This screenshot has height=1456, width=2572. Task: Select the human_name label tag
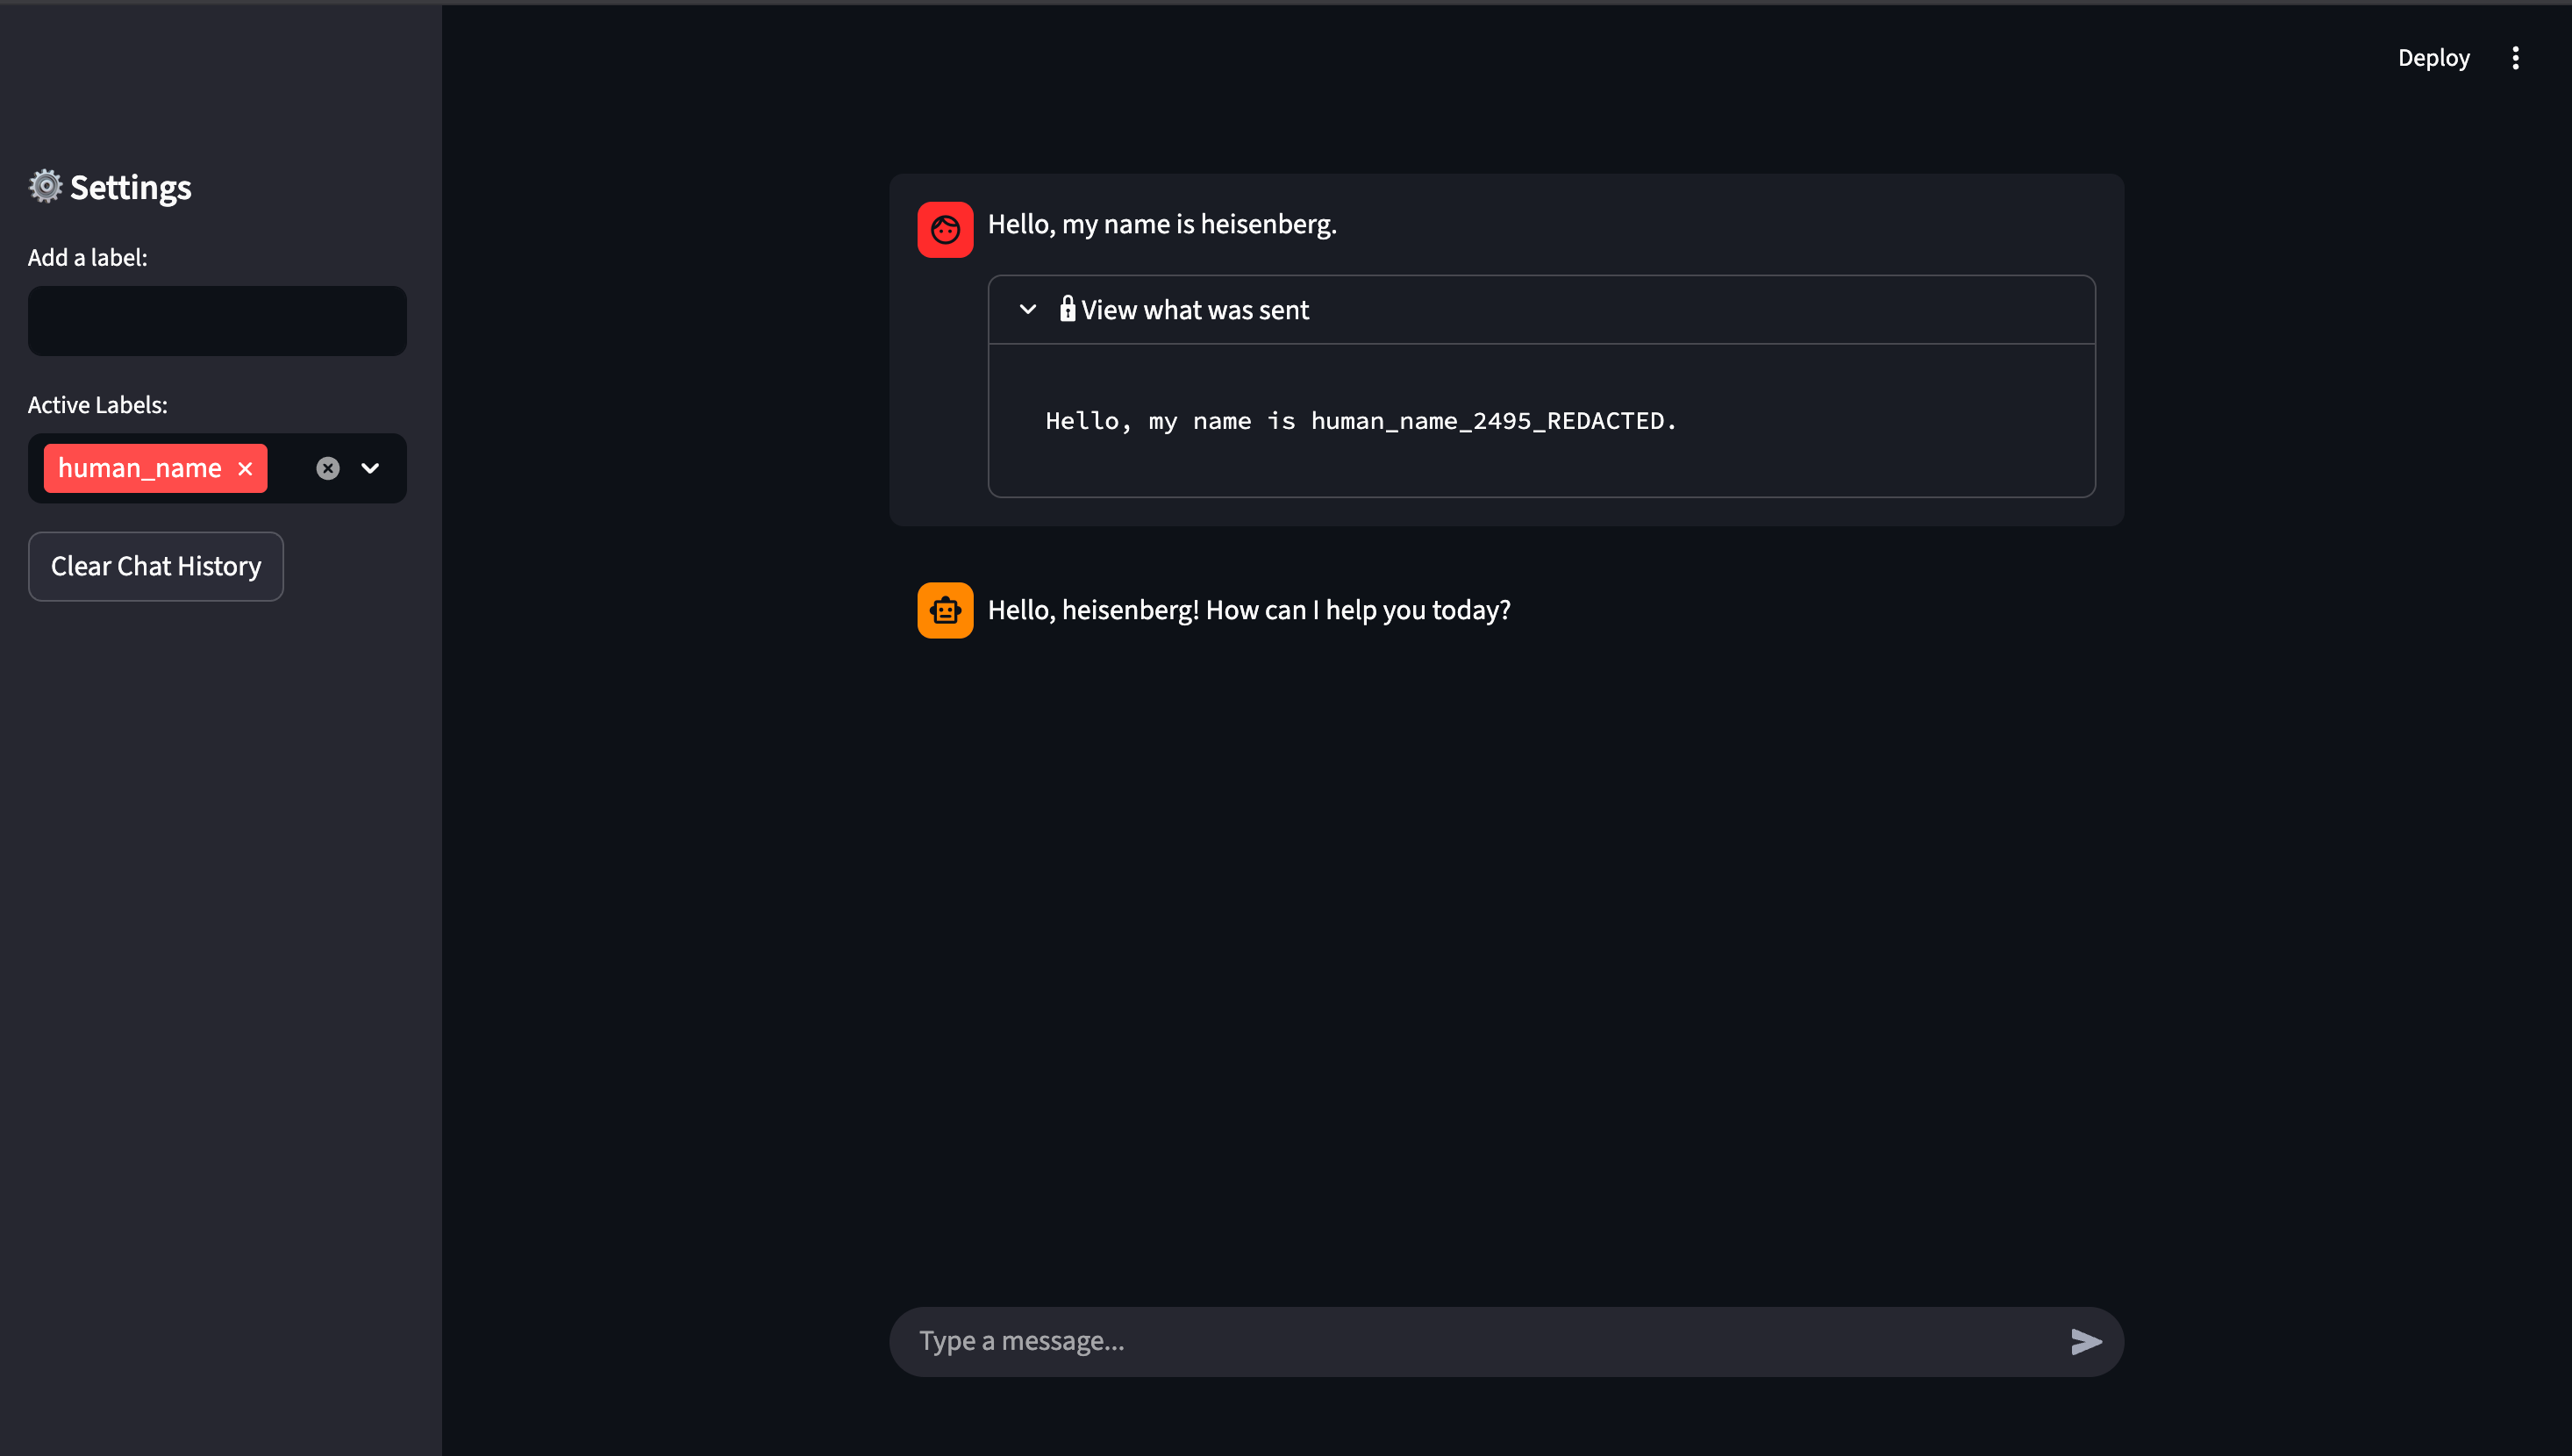140,467
